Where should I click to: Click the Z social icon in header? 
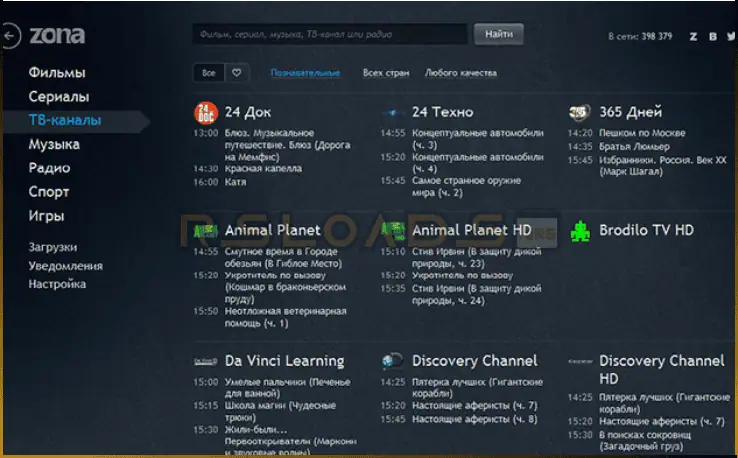pos(693,36)
